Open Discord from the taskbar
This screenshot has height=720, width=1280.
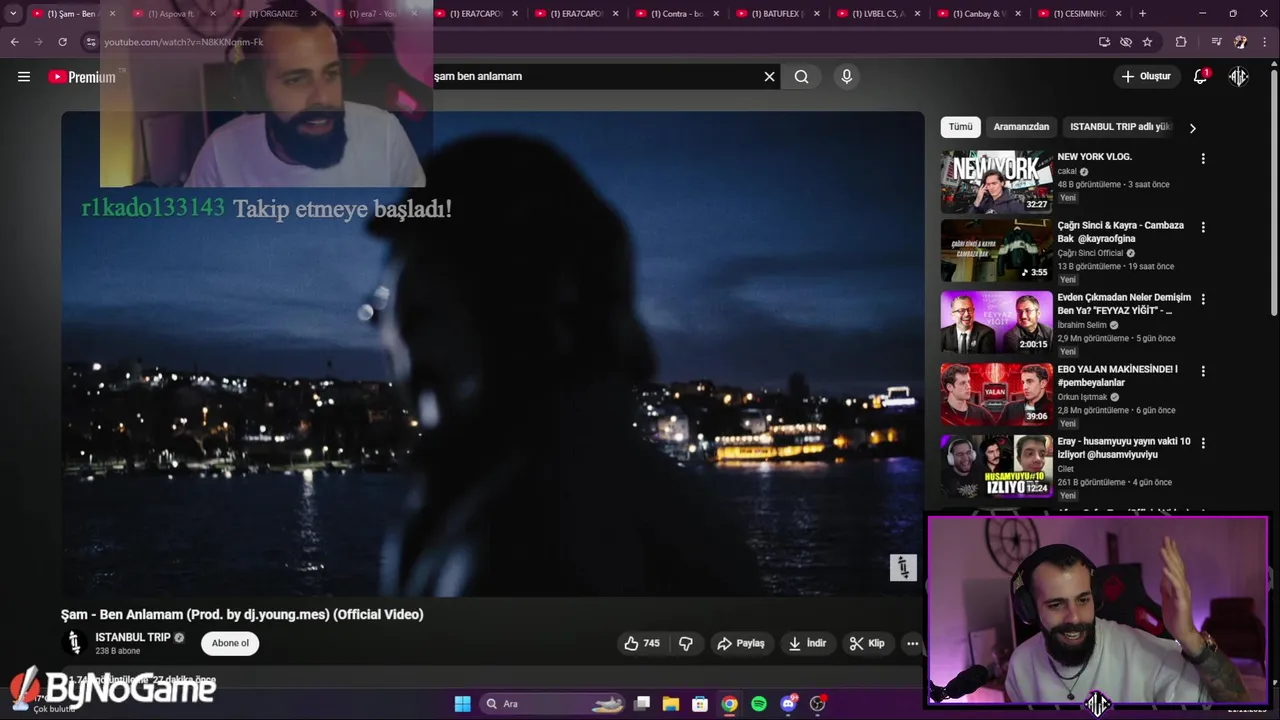pyautogui.click(x=788, y=704)
